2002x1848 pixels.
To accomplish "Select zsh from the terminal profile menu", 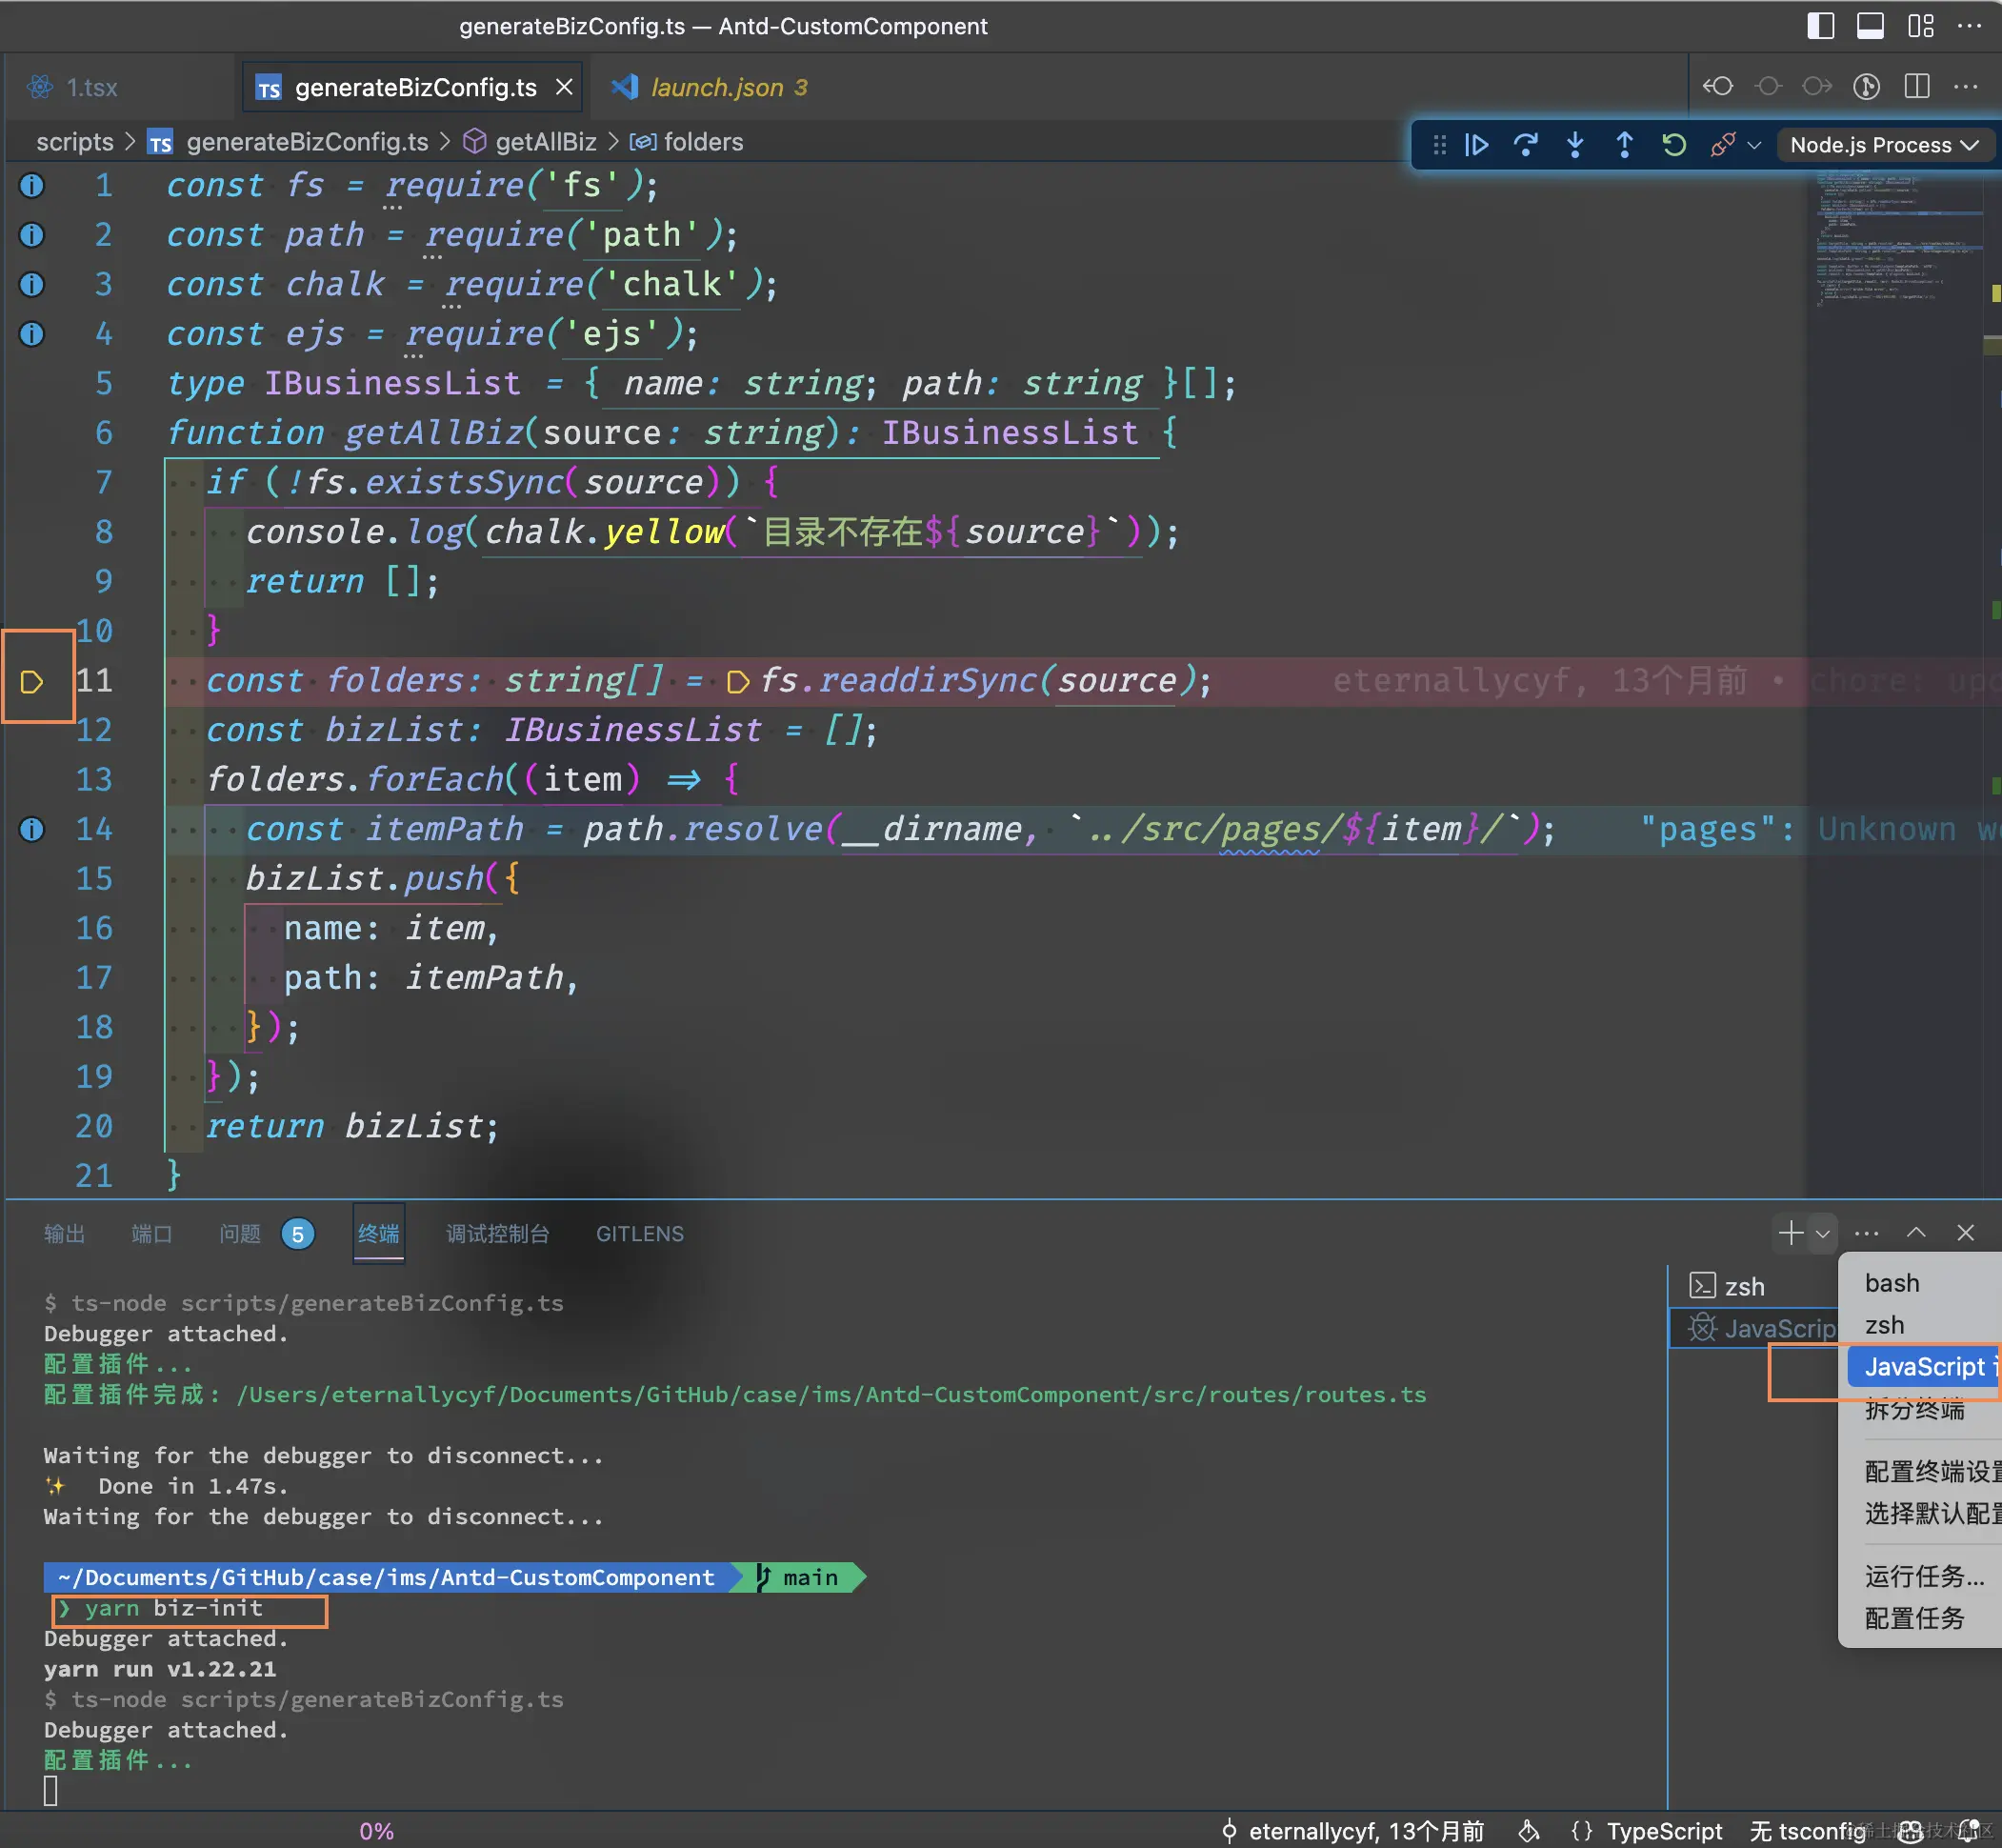I will coord(1884,1325).
